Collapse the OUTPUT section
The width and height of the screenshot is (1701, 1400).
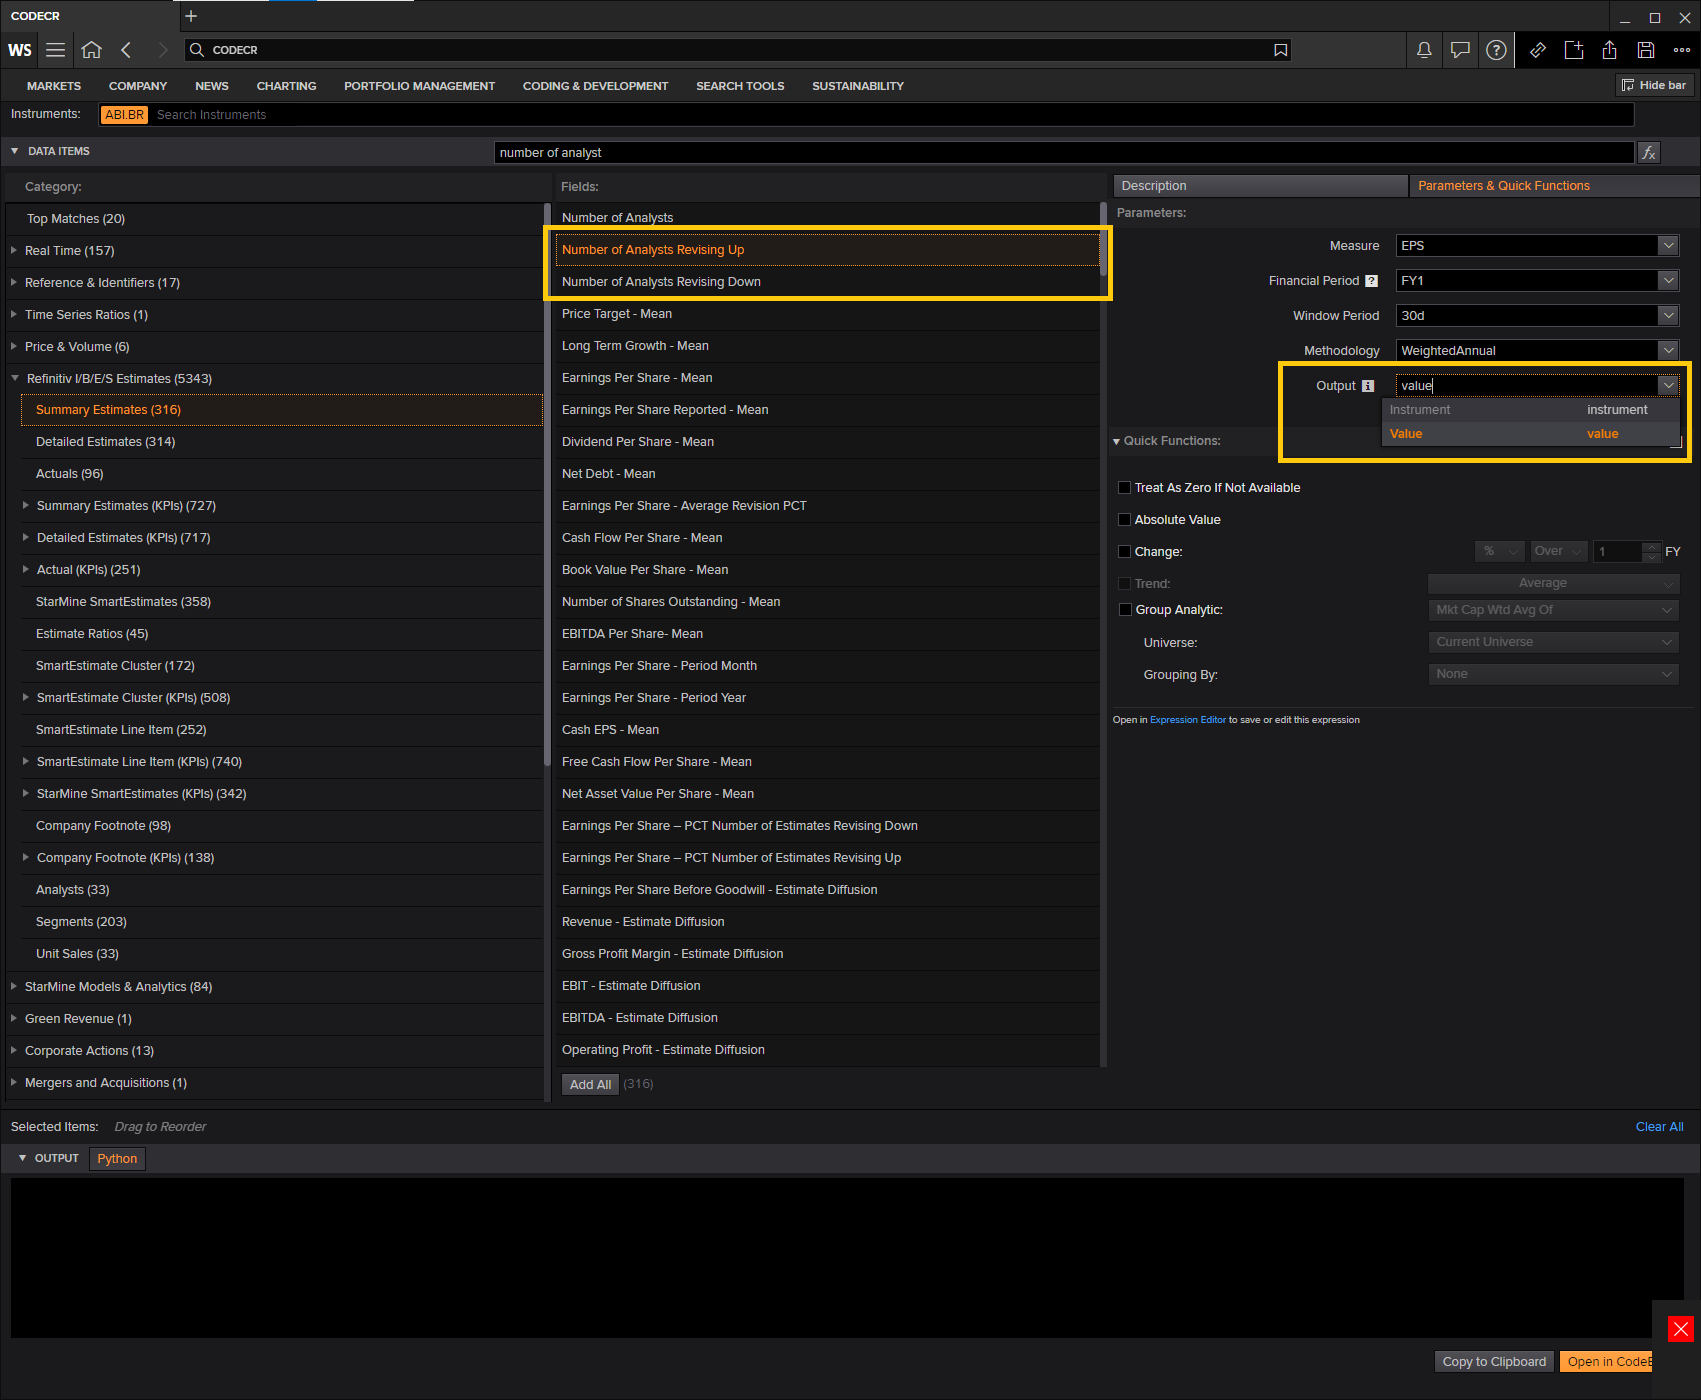pyautogui.click(x=22, y=1158)
